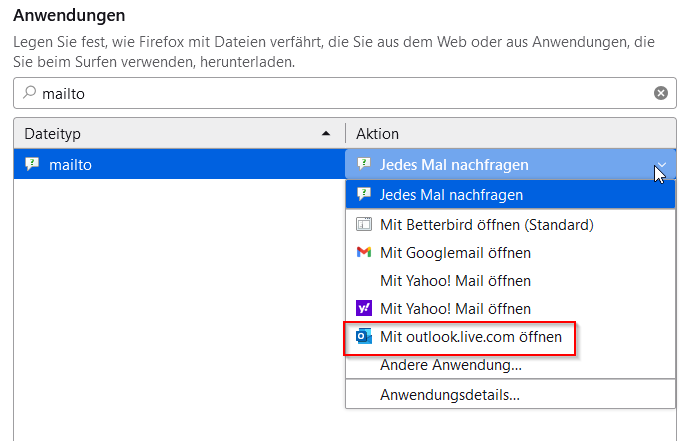Image resolution: width=691 pixels, height=441 pixels.
Task: Open "Anwendungsdetails..." entry
Action: (x=450, y=395)
